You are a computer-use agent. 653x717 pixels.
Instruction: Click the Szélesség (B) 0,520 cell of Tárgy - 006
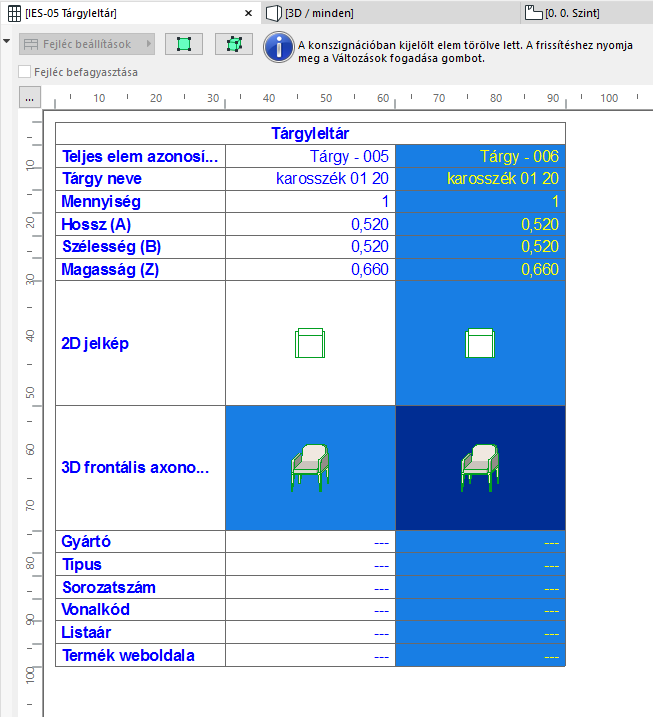[x=481, y=247]
